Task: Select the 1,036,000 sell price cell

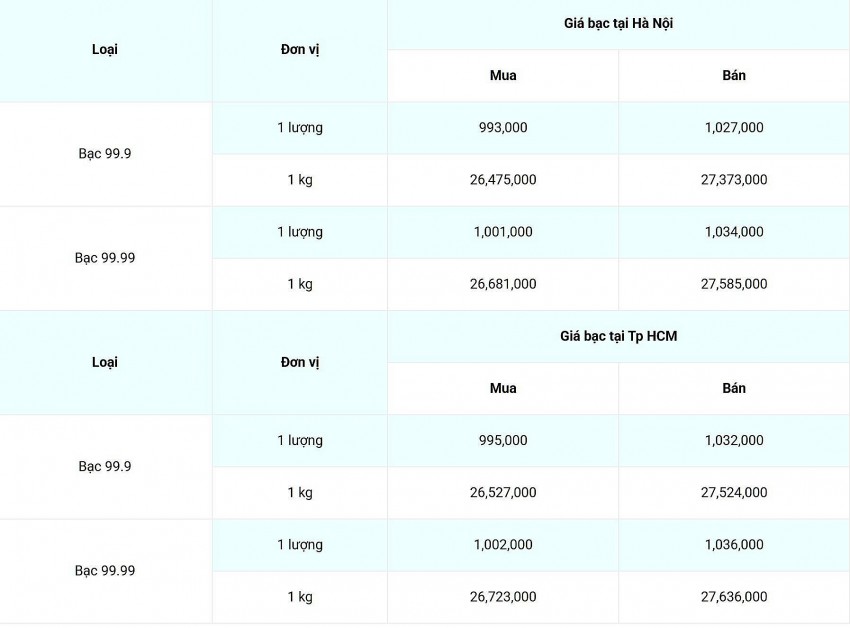Action: pyautogui.click(x=734, y=545)
